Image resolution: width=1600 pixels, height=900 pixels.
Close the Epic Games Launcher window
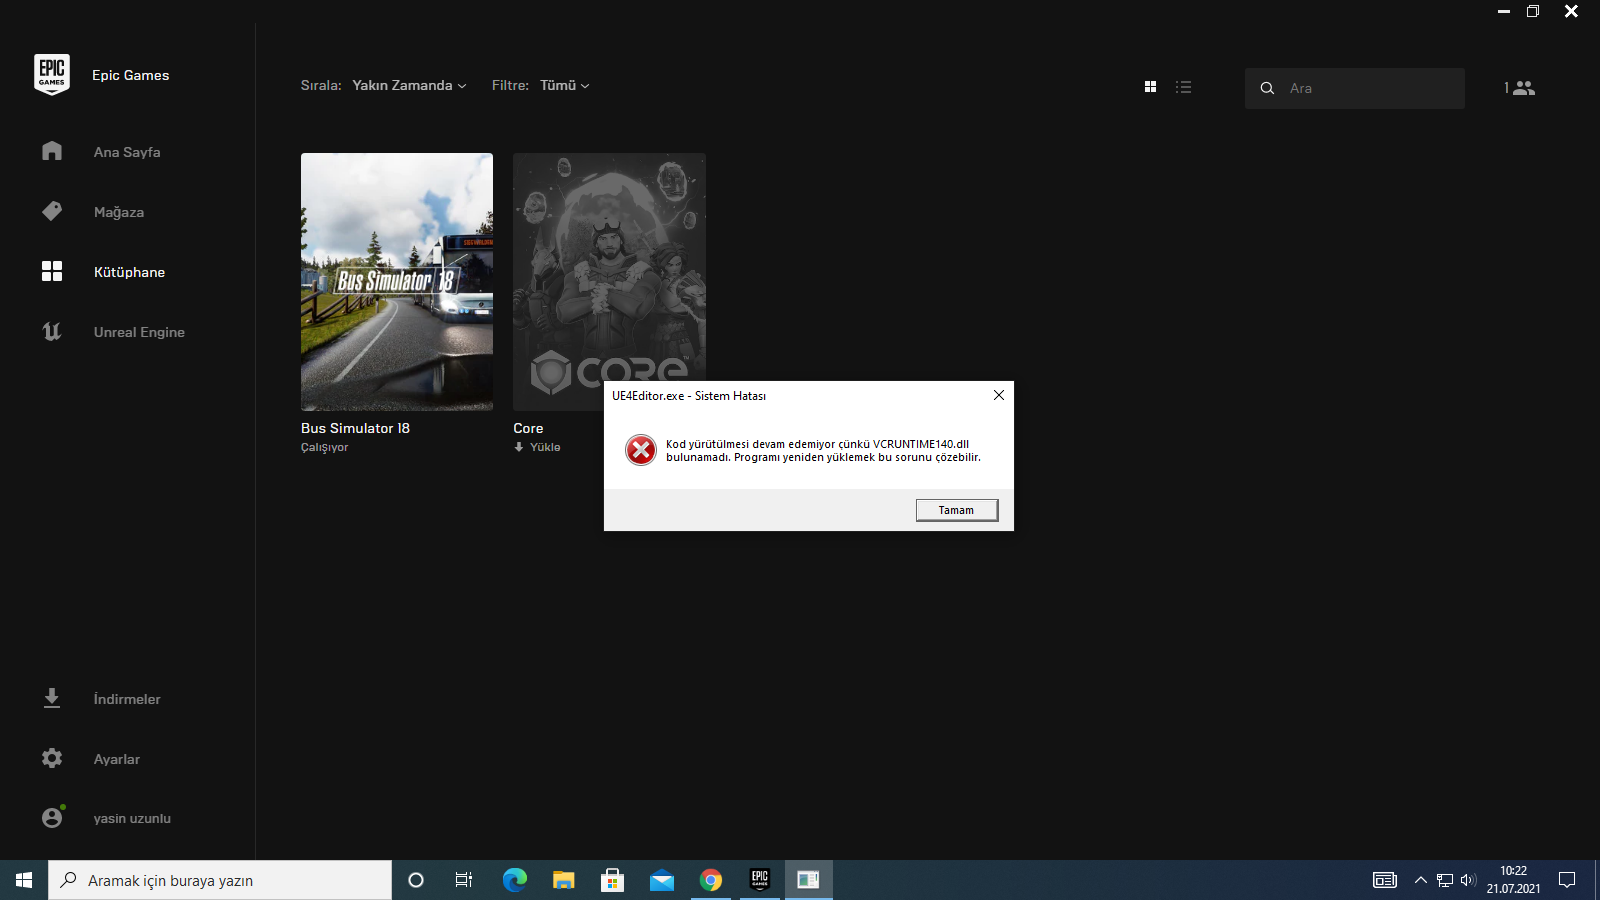coord(1571,11)
